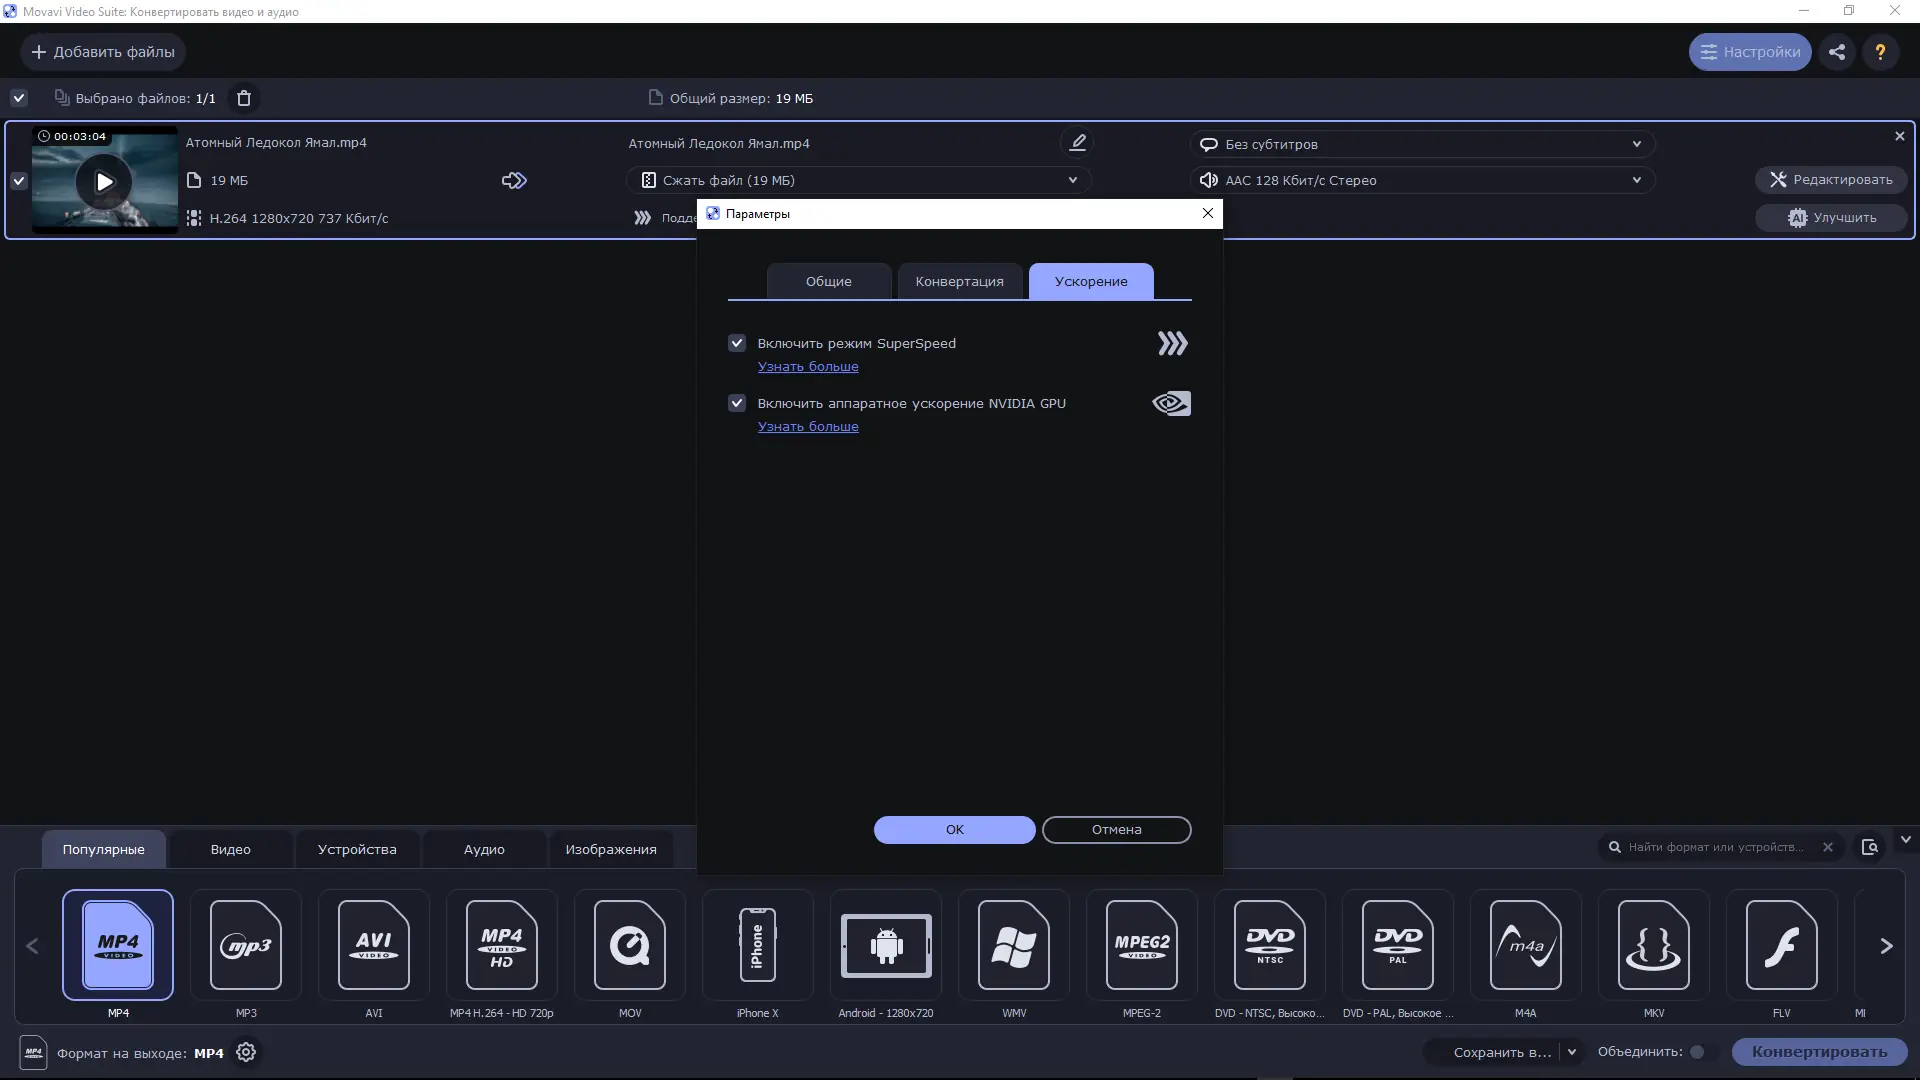Choose the iPhone X preset icon
Viewport: 1920px width, 1080px height.
[x=757, y=945]
